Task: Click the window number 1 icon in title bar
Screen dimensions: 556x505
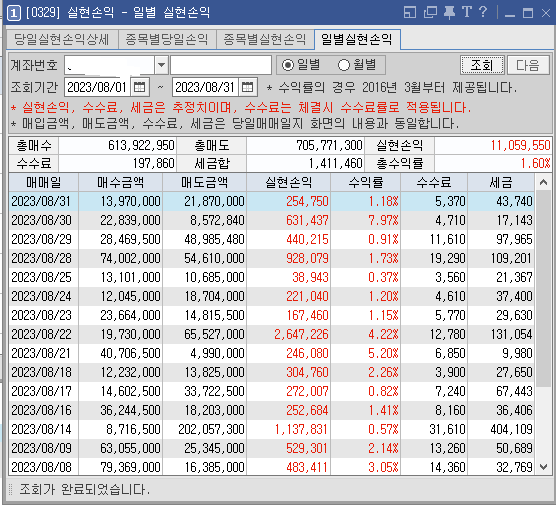Action: pyautogui.click(x=14, y=13)
